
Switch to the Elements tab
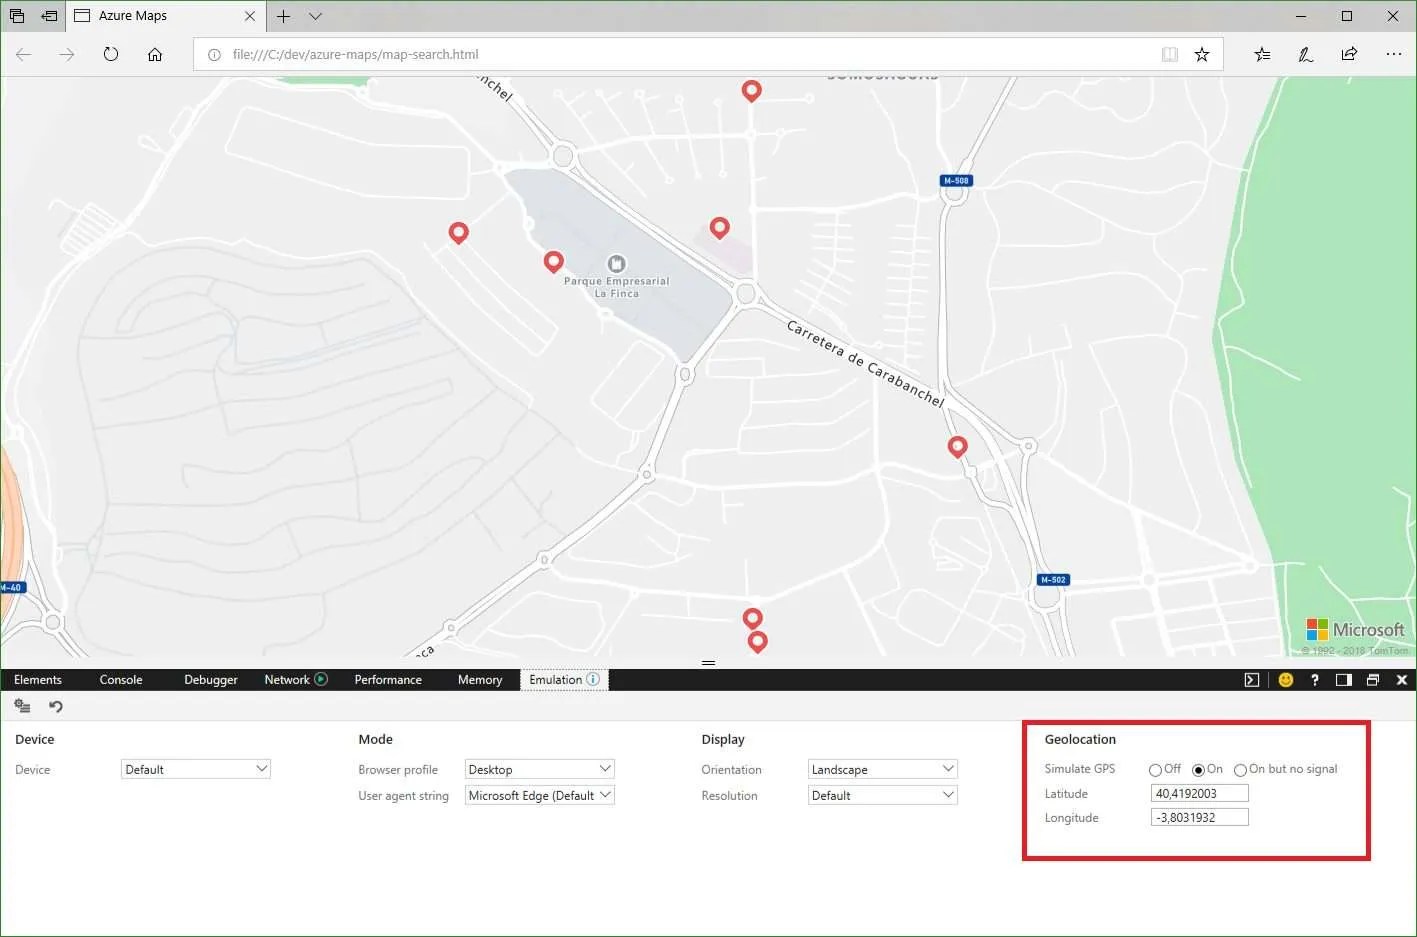(x=38, y=680)
